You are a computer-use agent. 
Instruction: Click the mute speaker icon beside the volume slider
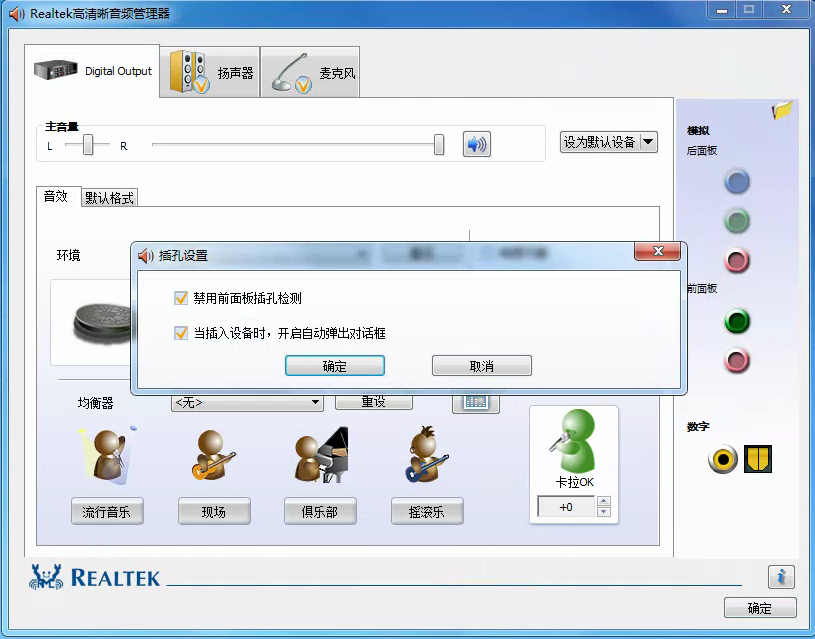pos(477,144)
